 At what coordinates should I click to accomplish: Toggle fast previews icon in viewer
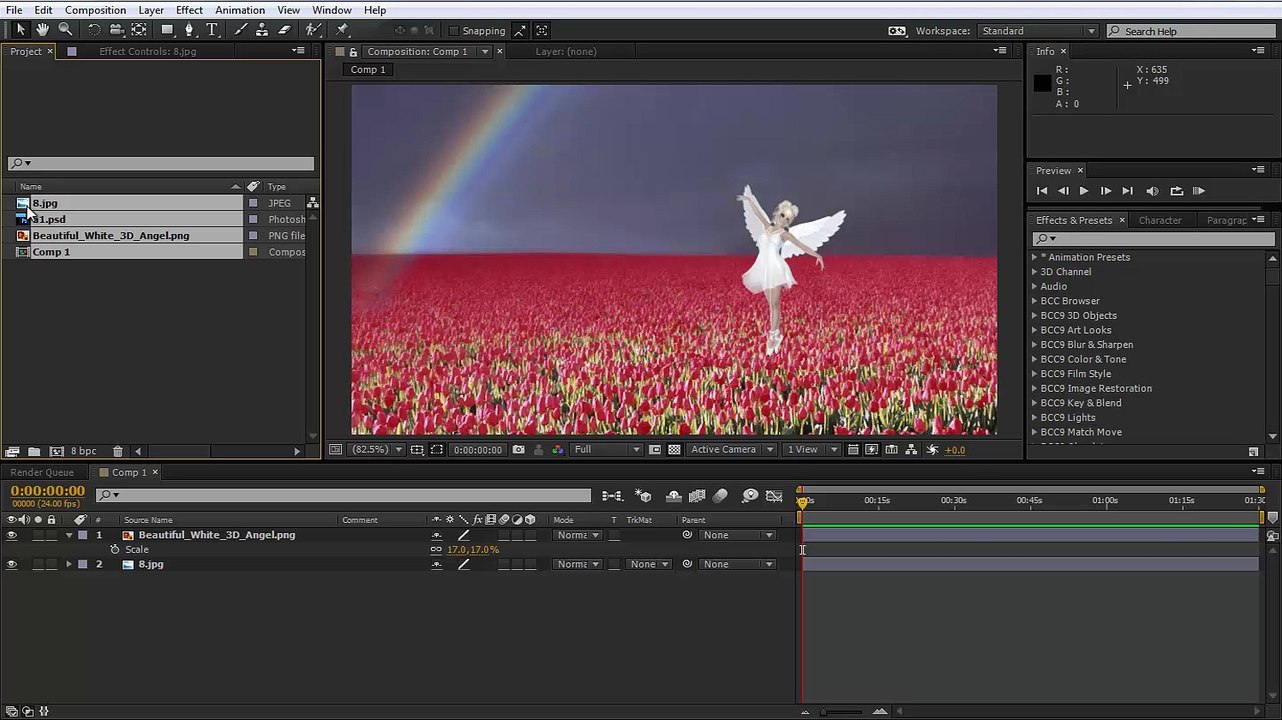(x=872, y=450)
